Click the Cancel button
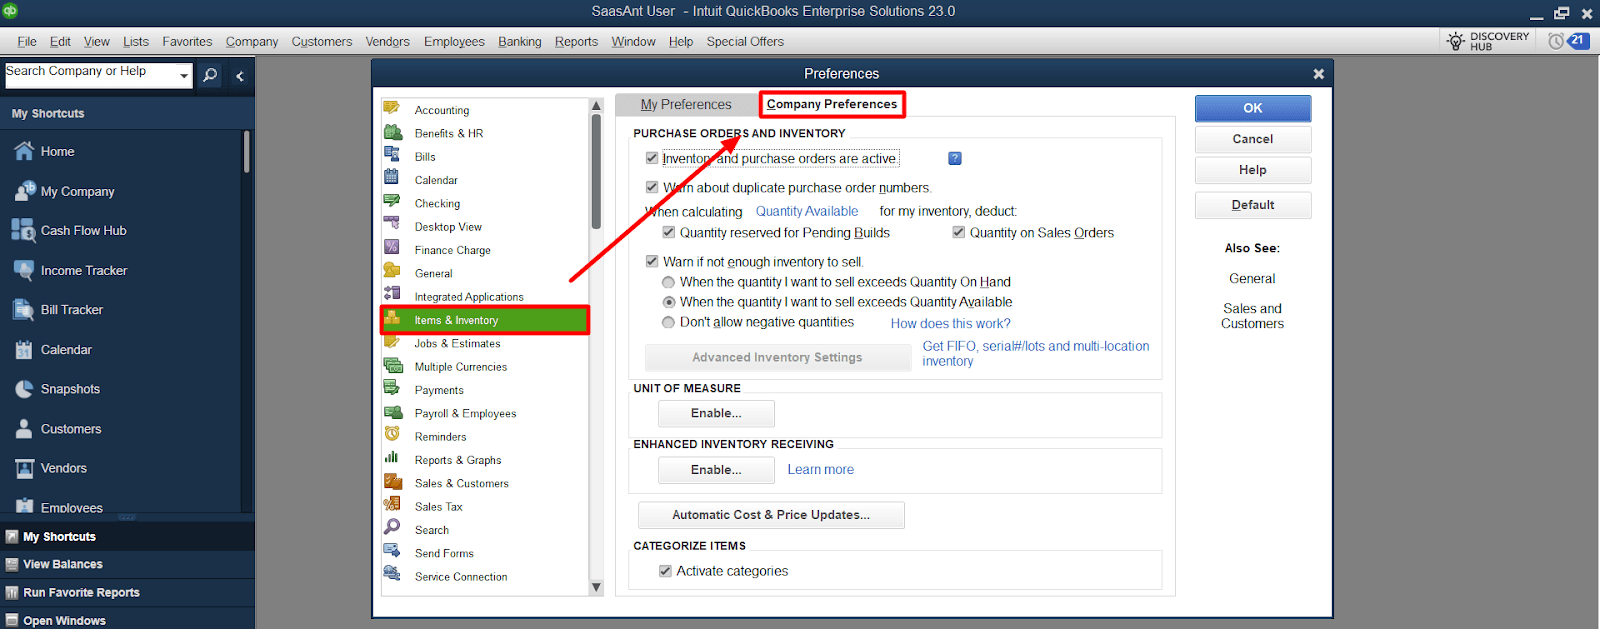This screenshot has width=1600, height=629. click(x=1253, y=139)
